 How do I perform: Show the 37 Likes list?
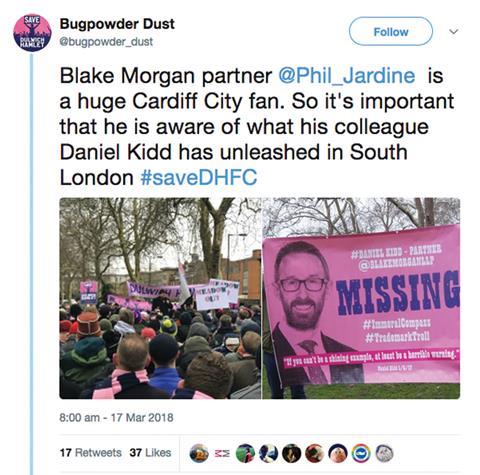coord(150,453)
